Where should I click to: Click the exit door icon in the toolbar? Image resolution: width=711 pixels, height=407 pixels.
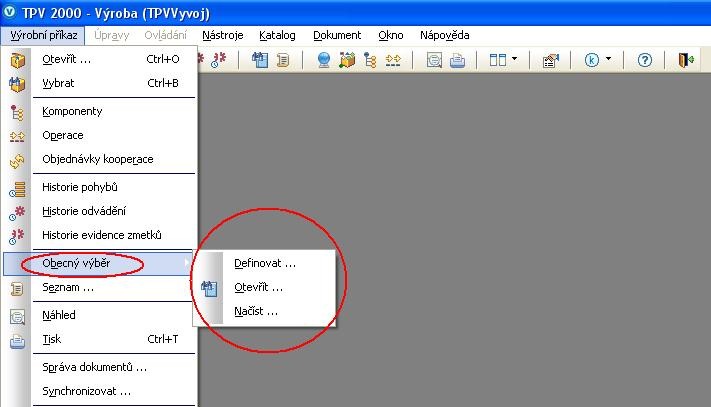[x=686, y=60]
